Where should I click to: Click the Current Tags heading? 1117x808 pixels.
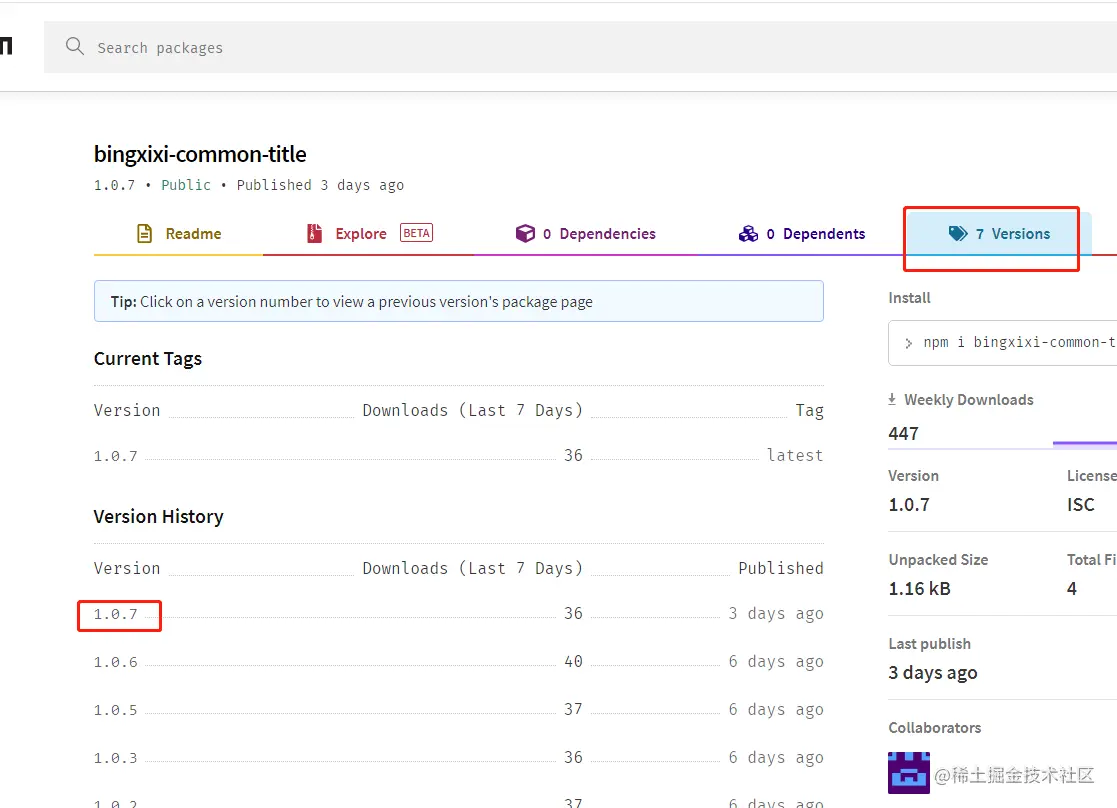tap(148, 358)
